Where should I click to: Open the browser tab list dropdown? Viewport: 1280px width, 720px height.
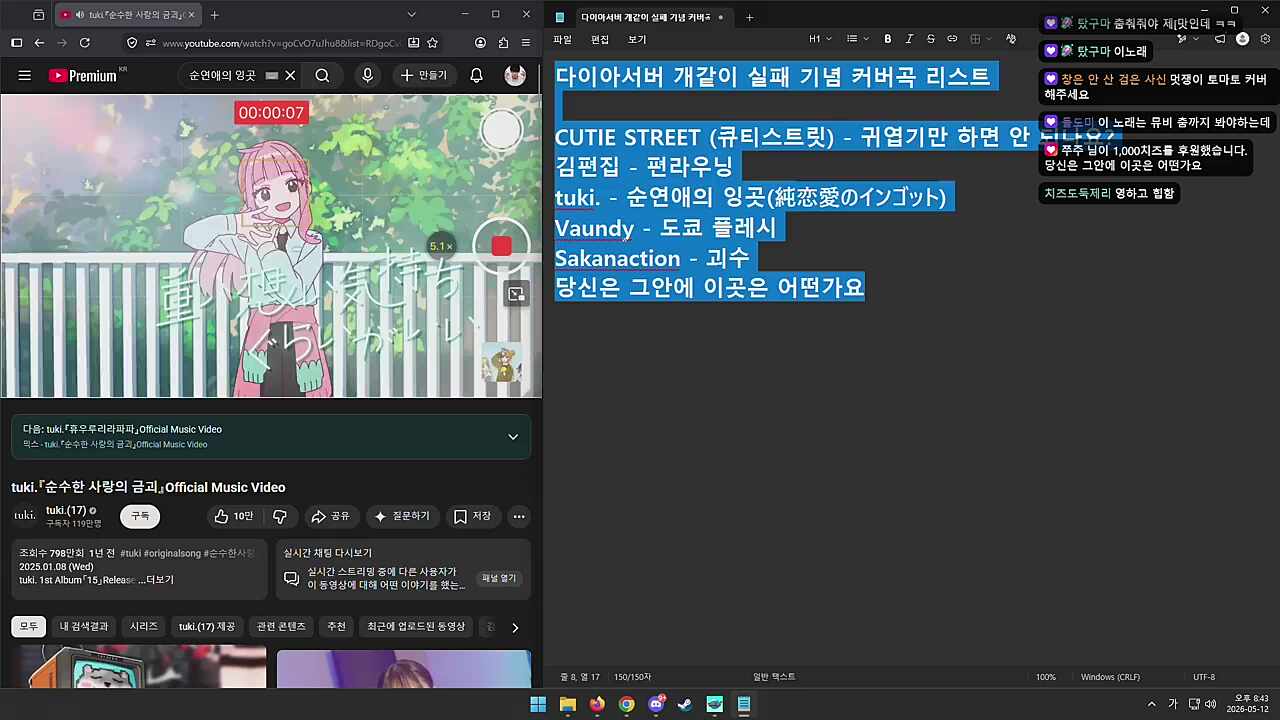click(411, 15)
